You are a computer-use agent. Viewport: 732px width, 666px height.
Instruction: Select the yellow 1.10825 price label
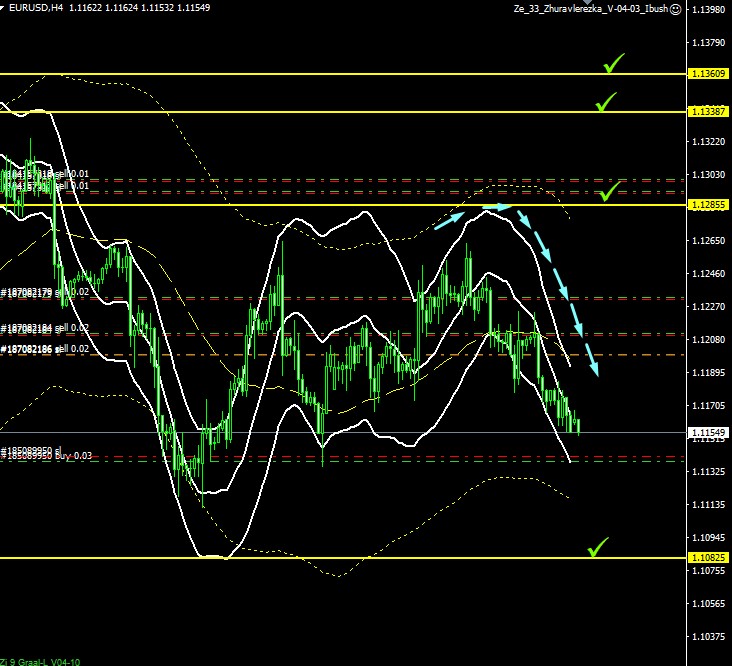pos(708,557)
